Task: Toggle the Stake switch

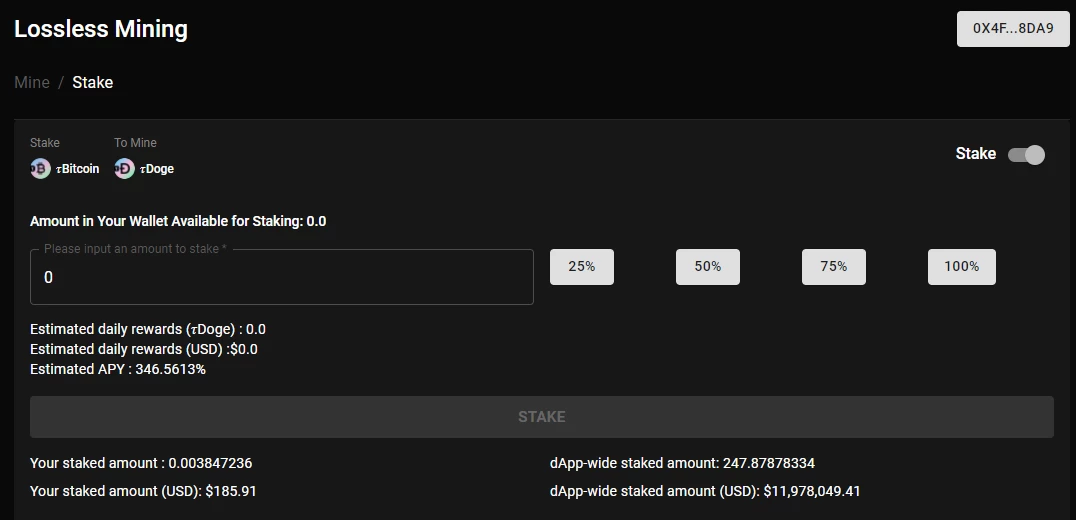Action: click(1026, 154)
